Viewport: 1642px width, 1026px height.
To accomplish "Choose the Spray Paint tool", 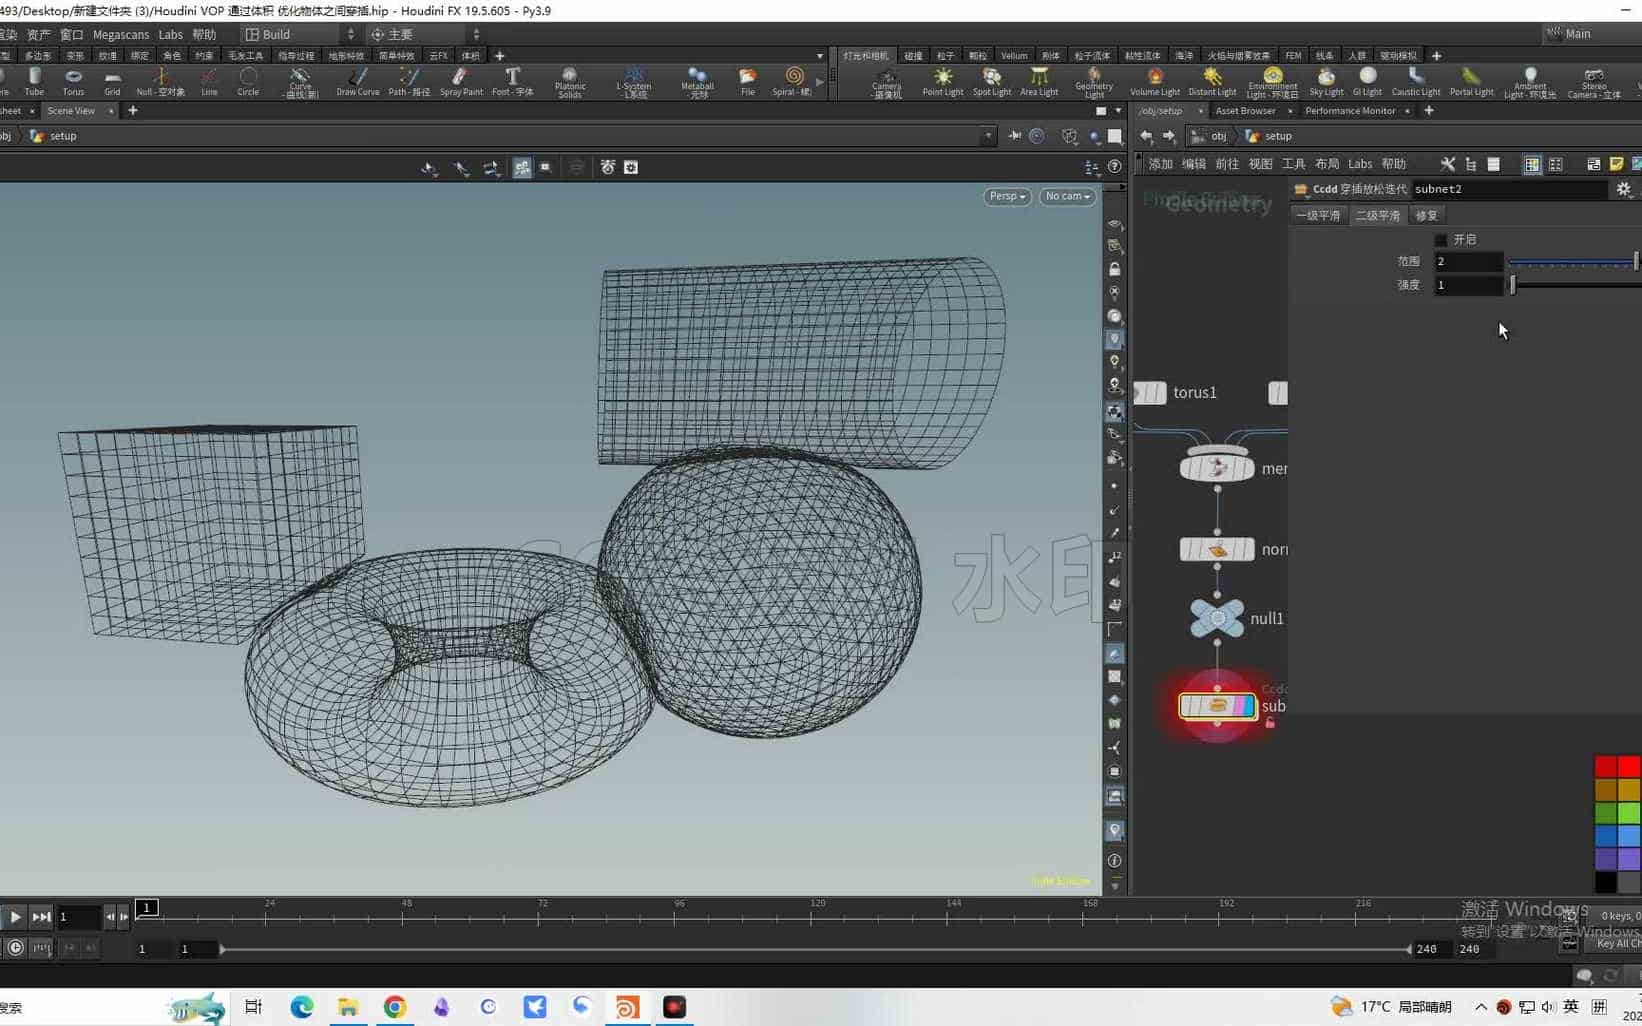I will [x=461, y=81].
